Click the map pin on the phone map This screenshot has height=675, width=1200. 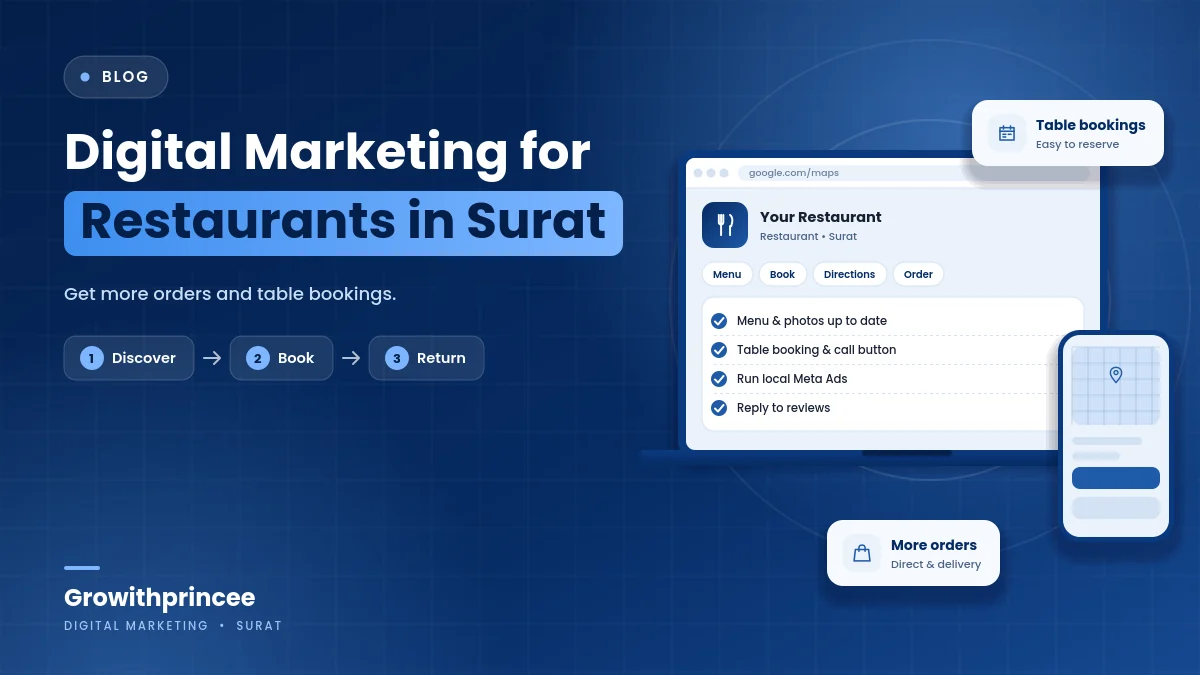(1116, 375)
